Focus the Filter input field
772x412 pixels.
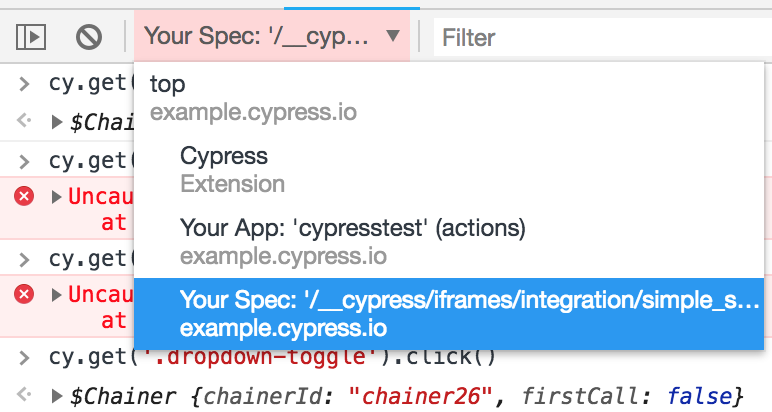pos(603,37)
